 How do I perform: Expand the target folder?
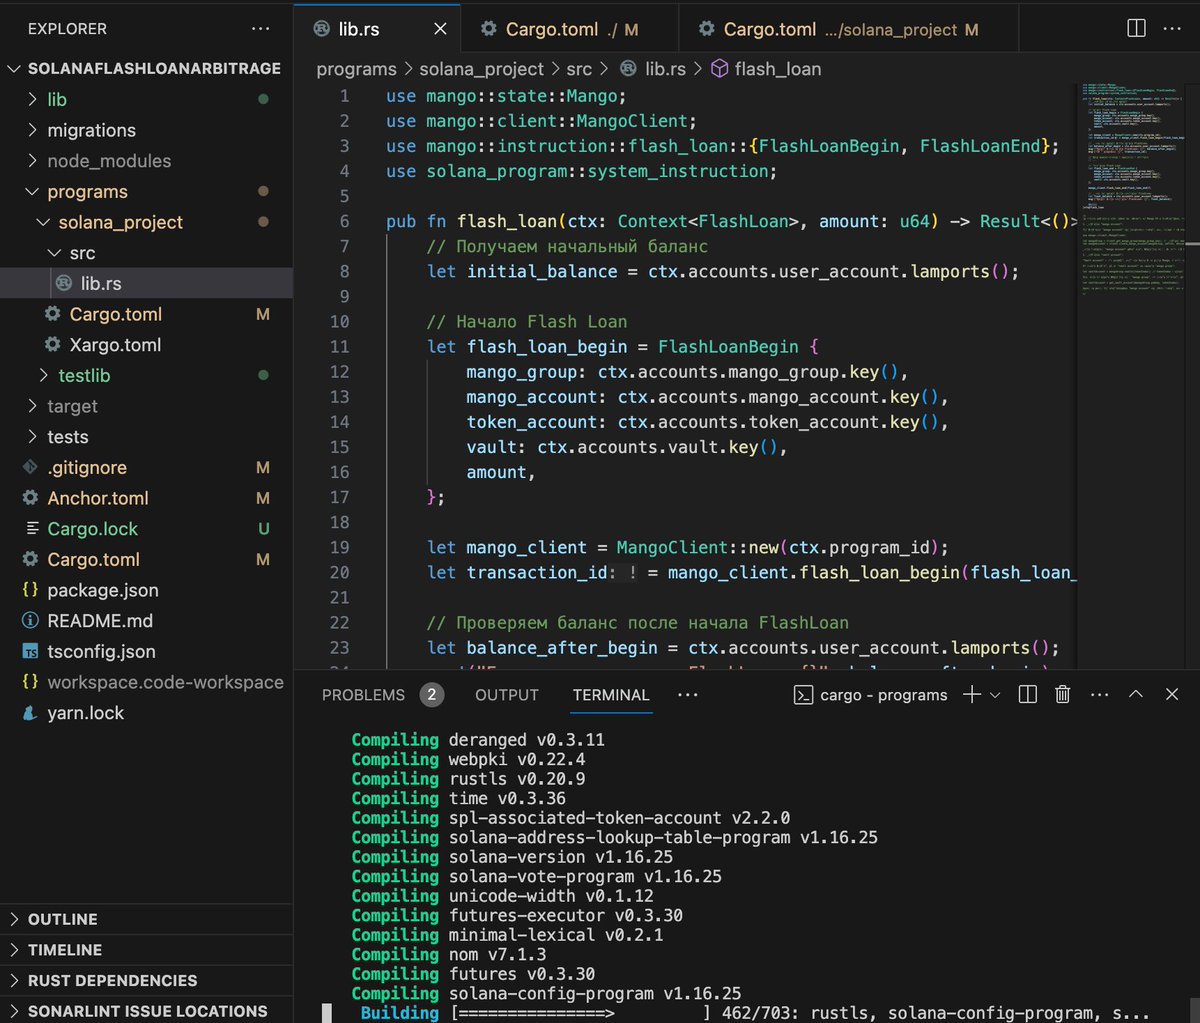(x=147, y=406)
